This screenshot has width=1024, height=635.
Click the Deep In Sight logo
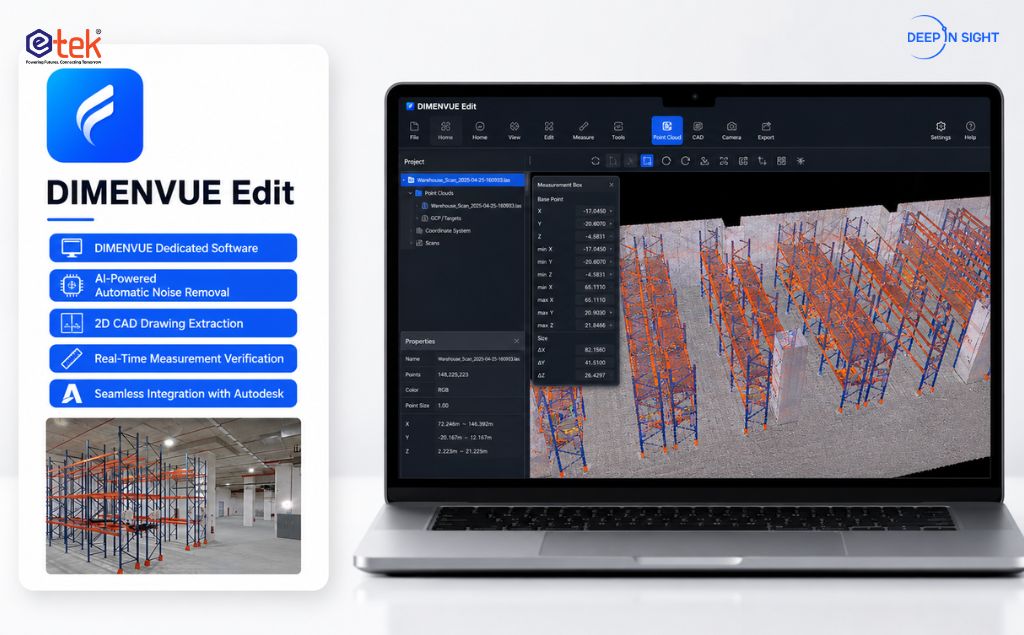(952, 37)
